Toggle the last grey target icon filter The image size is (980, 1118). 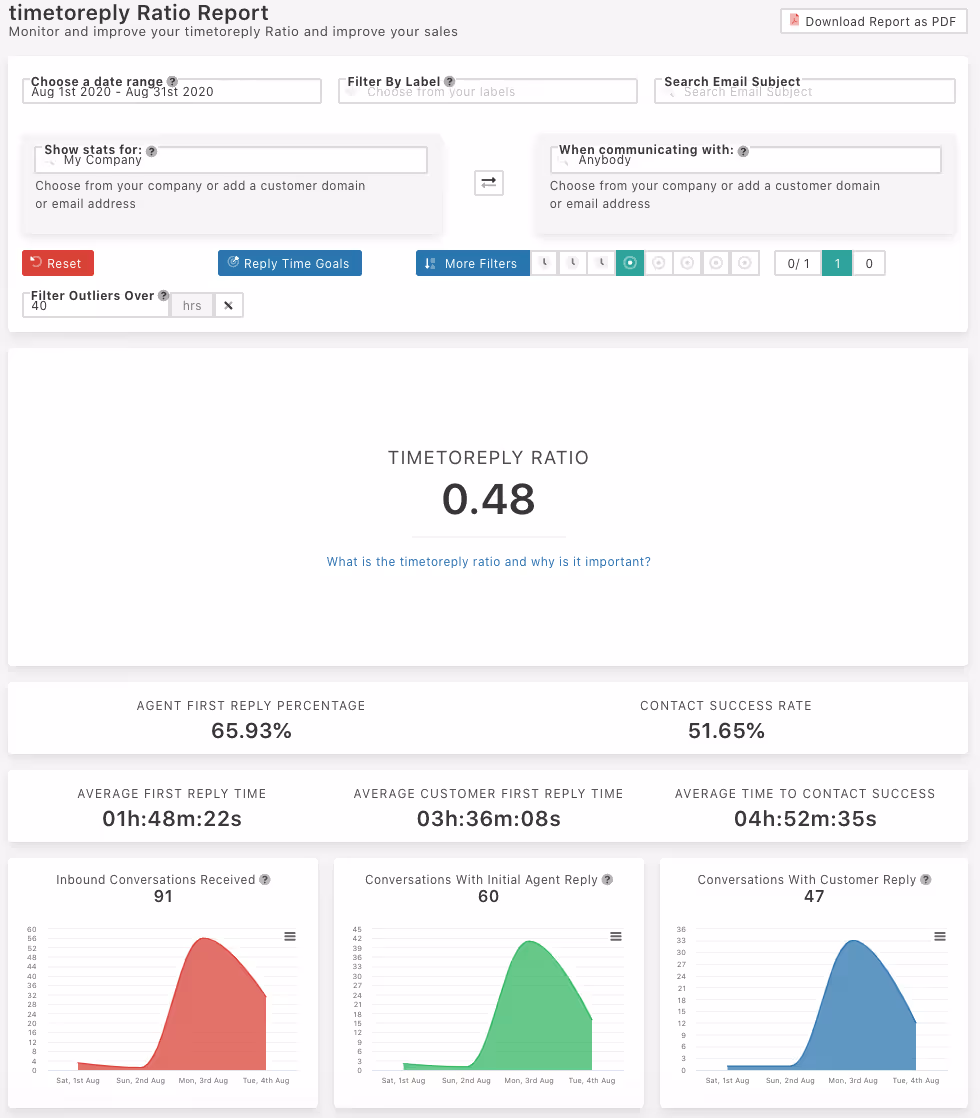(745, 263)
